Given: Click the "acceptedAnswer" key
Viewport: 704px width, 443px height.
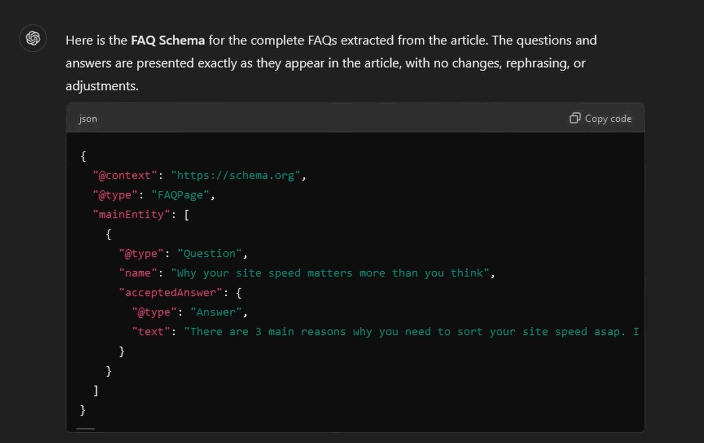Looking at the screenshot, I should point(170,293).
